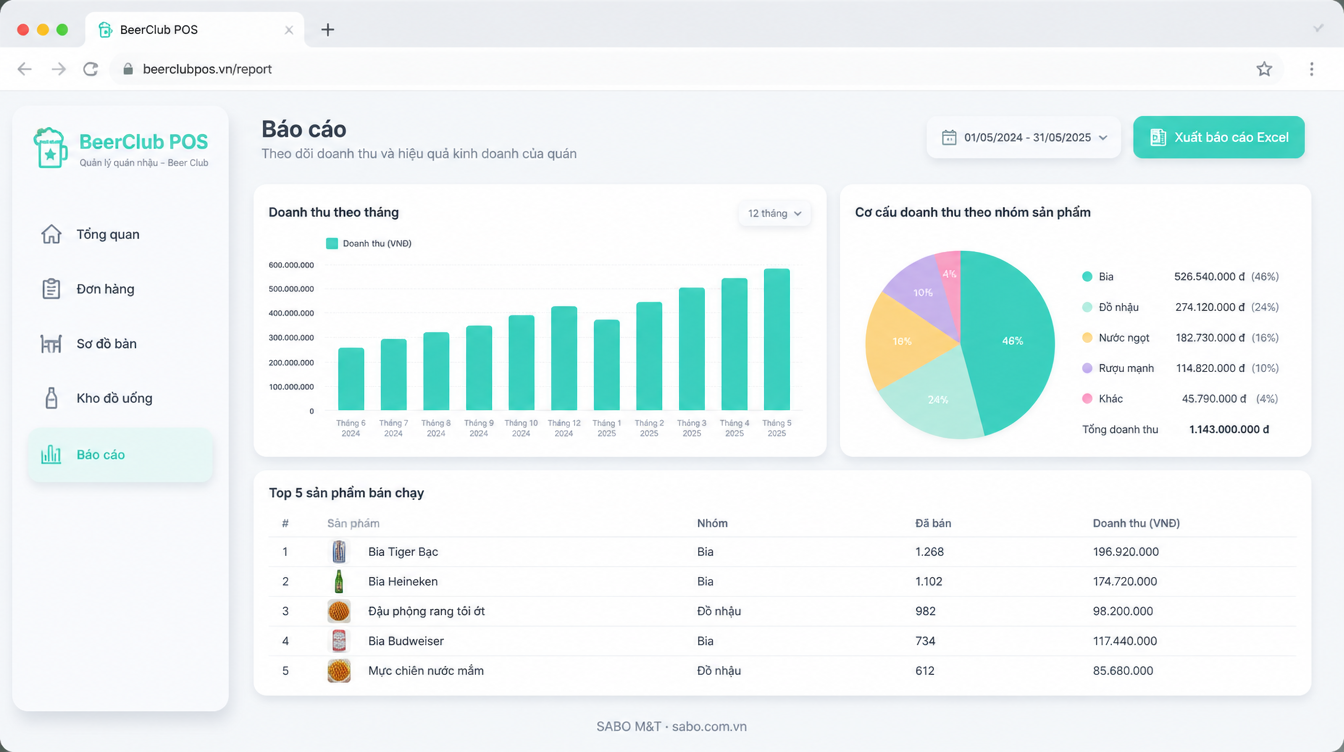
Task: Click the 526.540.000 đ Bia revenue value
Action: (1209, 277)
